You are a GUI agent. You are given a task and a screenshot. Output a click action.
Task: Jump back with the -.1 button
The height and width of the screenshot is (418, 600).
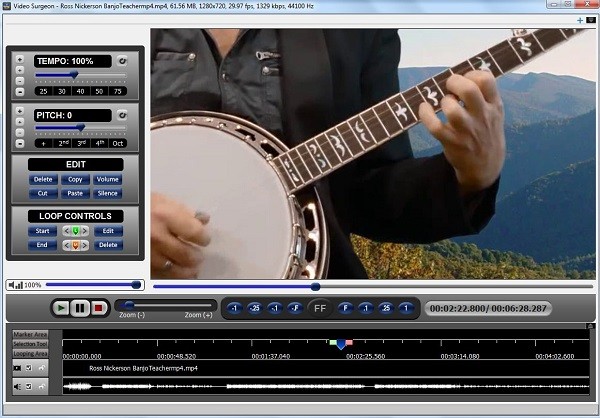[274, 308]
